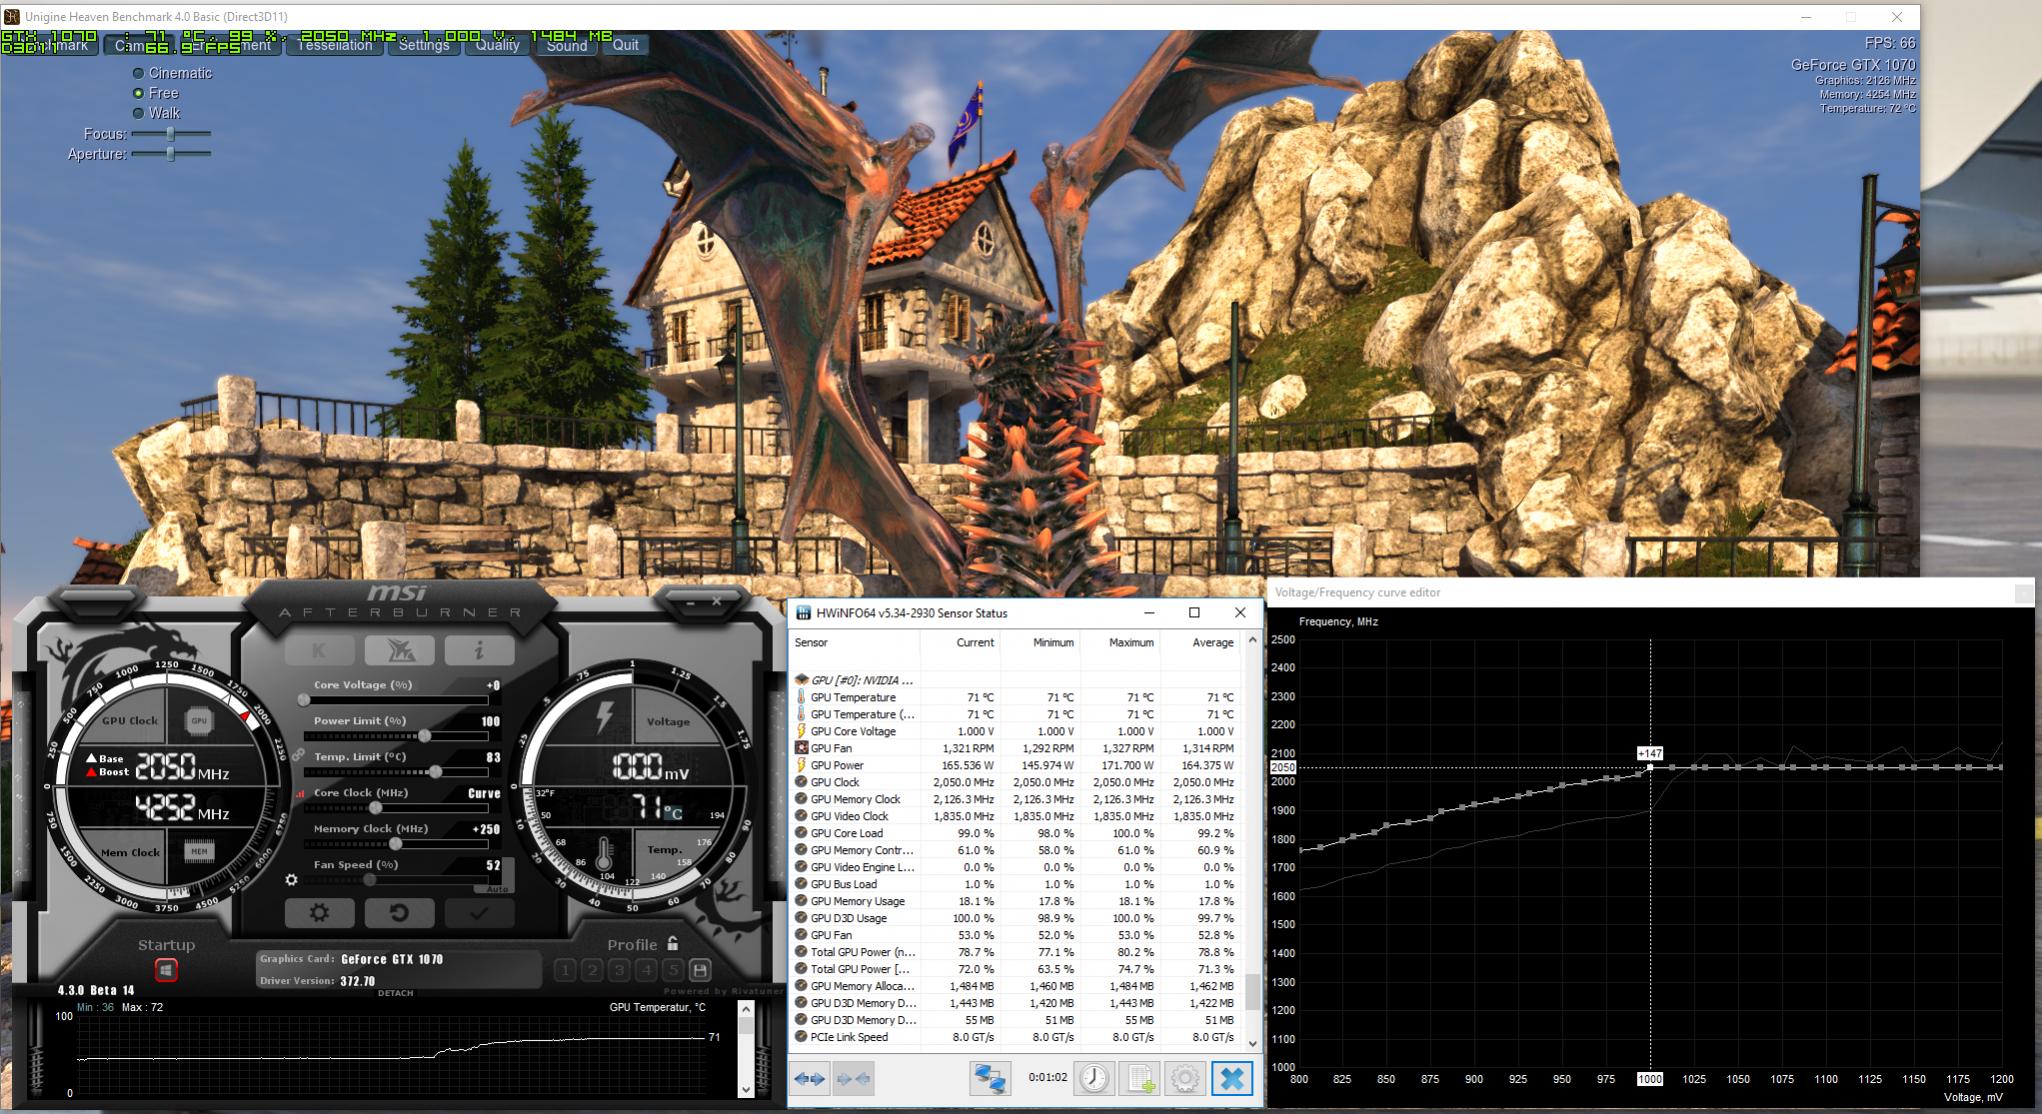Image resolution: width=2042 pixels, height=1114 pixels.
Task: Expand HWiNFO columns with blue arrows button
Action: click(x=810, y=1078)
